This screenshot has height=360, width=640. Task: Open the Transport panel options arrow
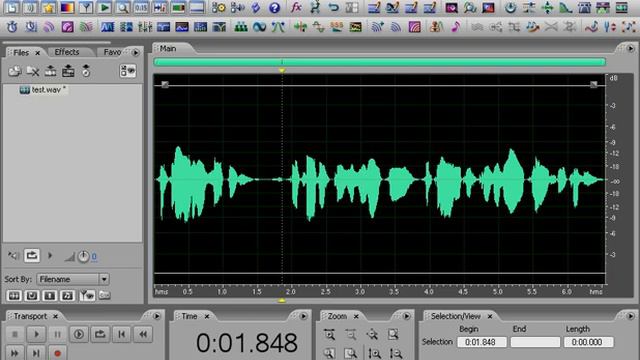coord(157,316)
